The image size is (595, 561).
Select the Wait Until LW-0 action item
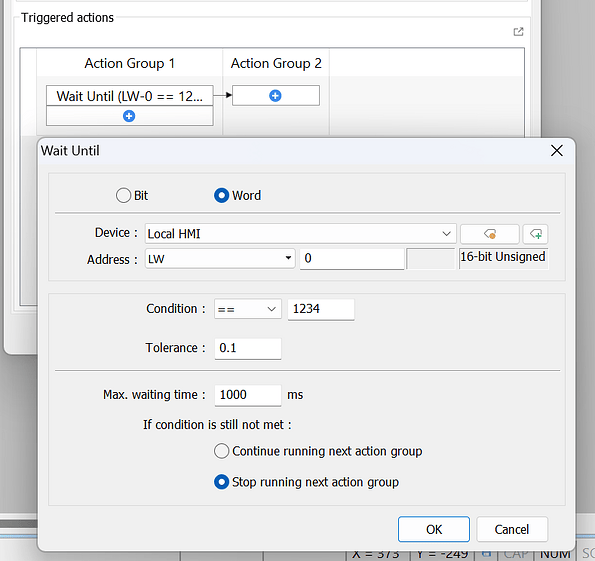(x=129, y=96)
